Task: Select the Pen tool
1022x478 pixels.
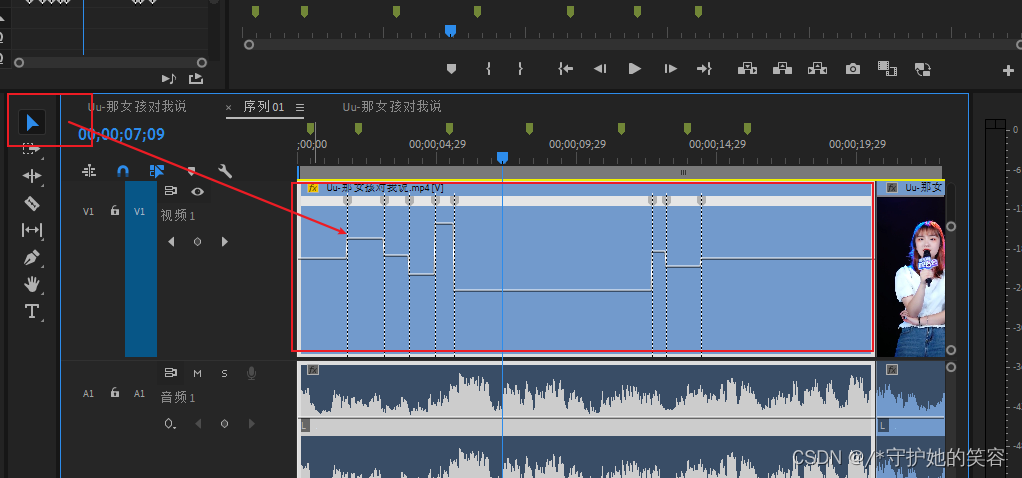Action: click(32, 258)
